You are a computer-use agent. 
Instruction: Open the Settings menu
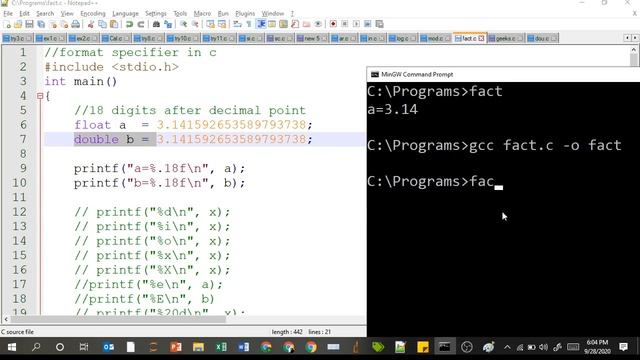click(x=156, y=13)
